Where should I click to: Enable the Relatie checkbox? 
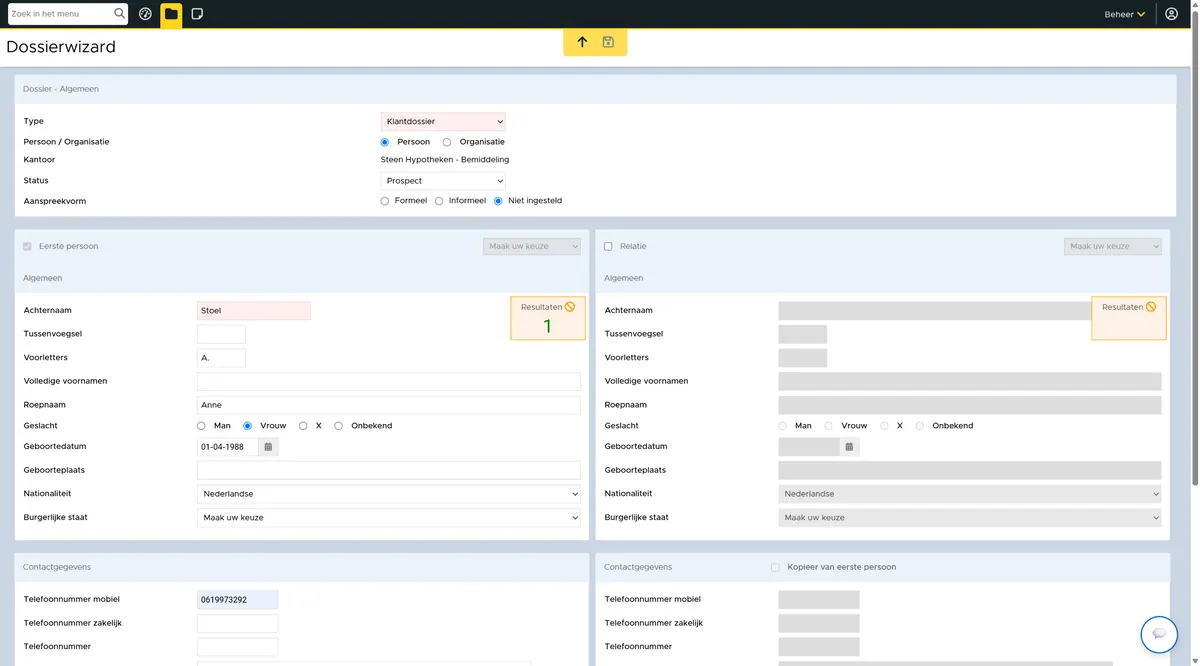pyautogui.click(x=608, y=246)
